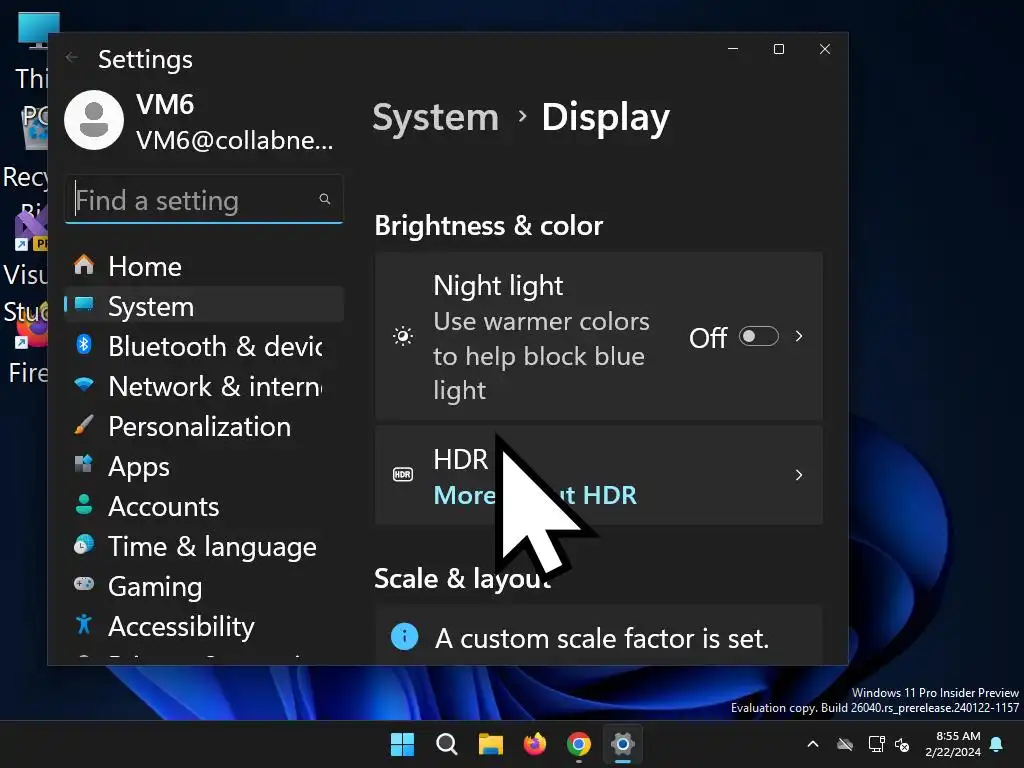Image resolution: width=1024 pixels, height=768 pixels.
Task: Launch Chrome from the taskbar
Action: pos(579,744)
